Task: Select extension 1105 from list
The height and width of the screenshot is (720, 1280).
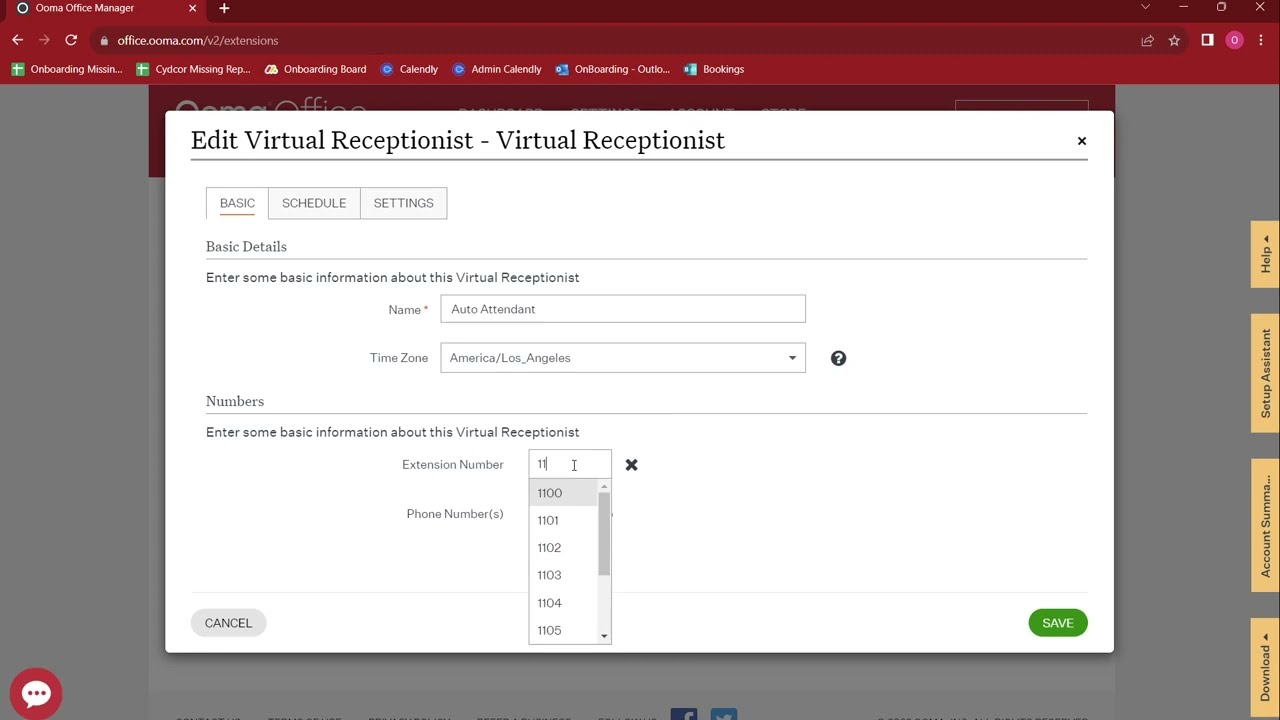Action: (564, 630)
